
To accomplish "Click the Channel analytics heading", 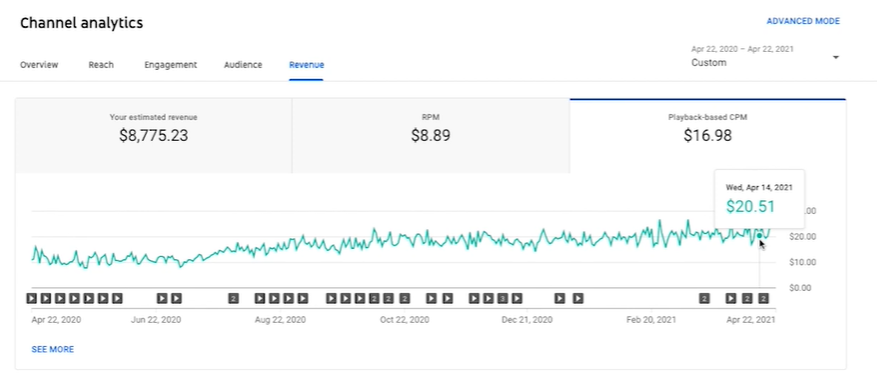I will pos(82,23).
